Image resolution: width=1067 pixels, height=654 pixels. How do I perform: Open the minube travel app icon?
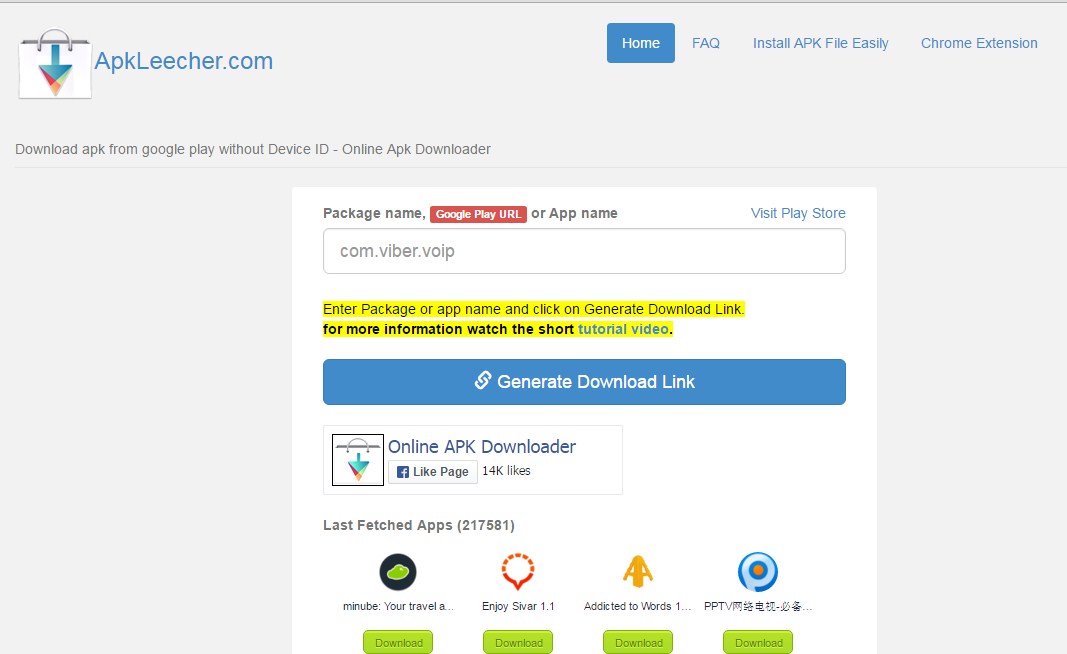(398, 572)
